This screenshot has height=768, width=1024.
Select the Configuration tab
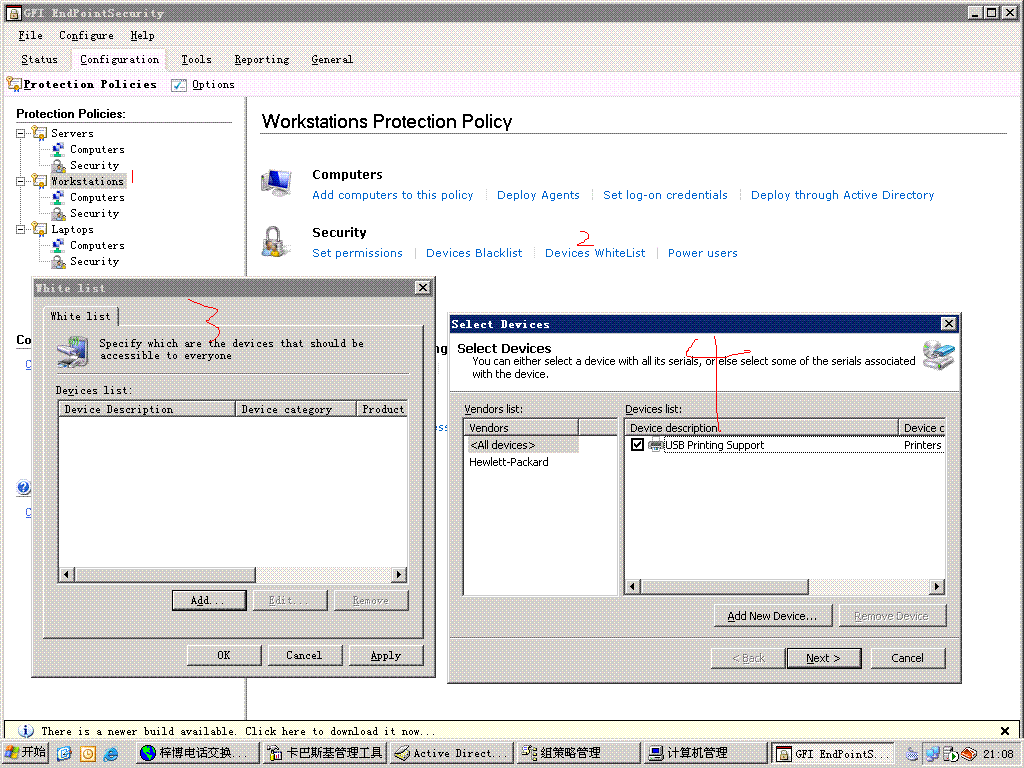[x=120, y=59]
